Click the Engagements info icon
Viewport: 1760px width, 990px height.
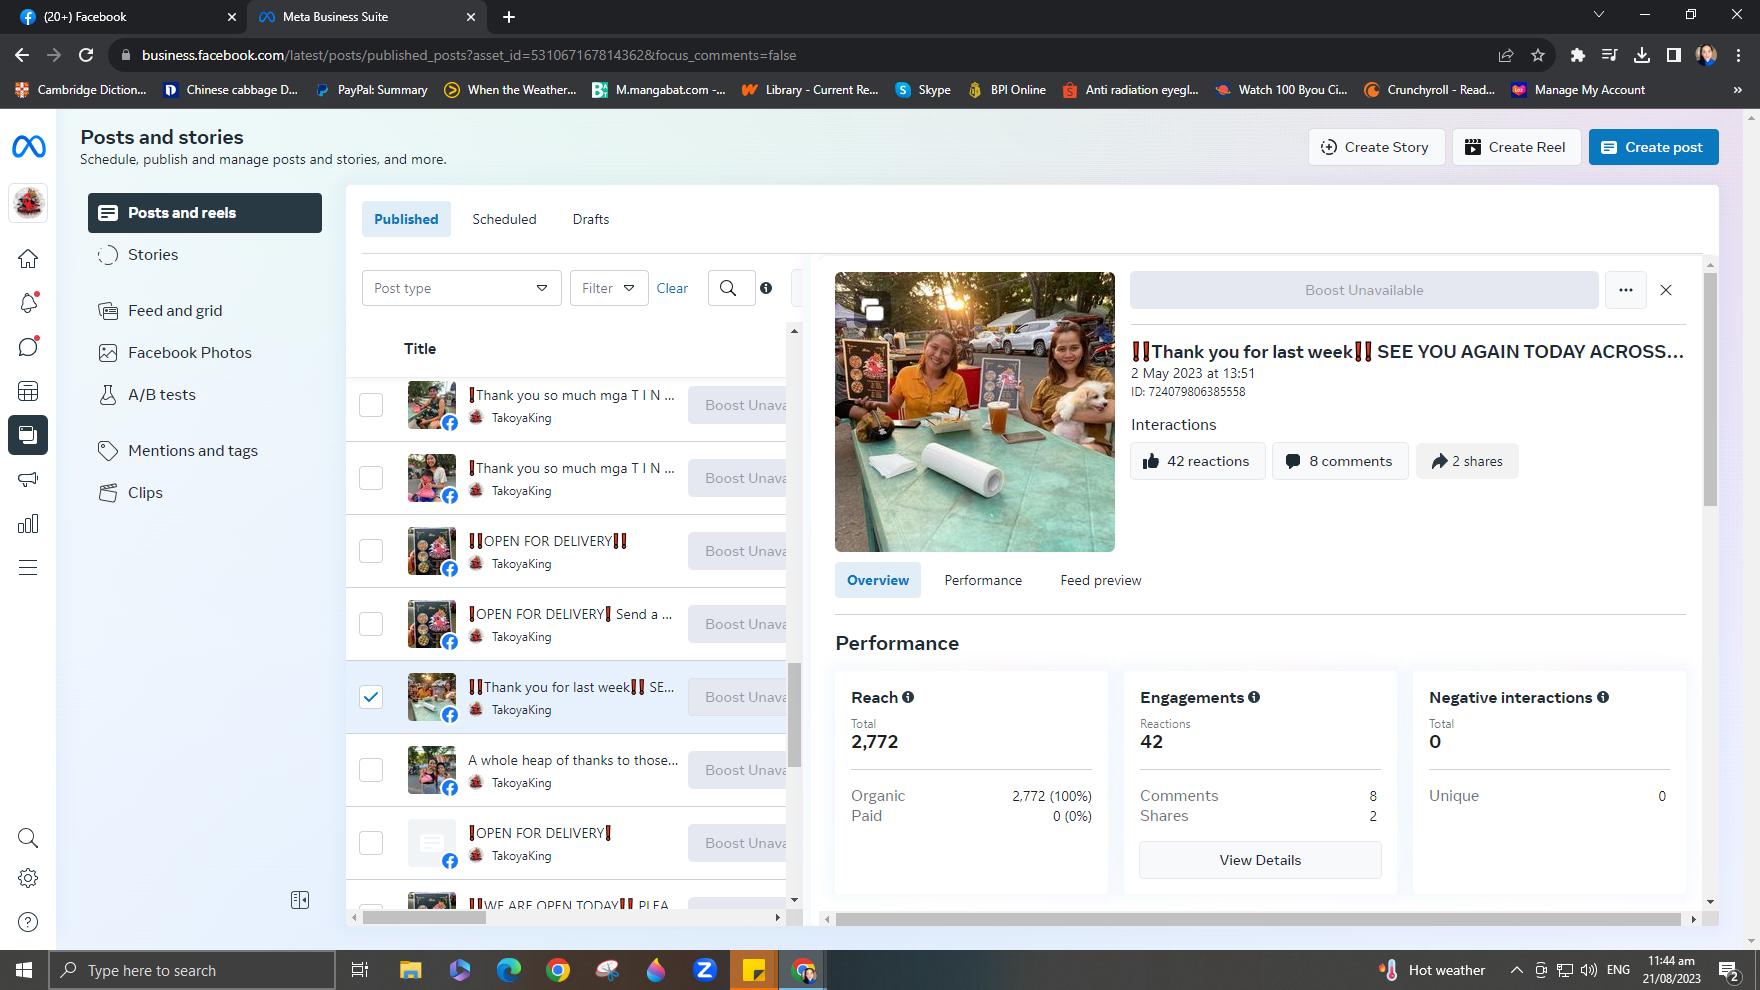tap(1254, 697)
